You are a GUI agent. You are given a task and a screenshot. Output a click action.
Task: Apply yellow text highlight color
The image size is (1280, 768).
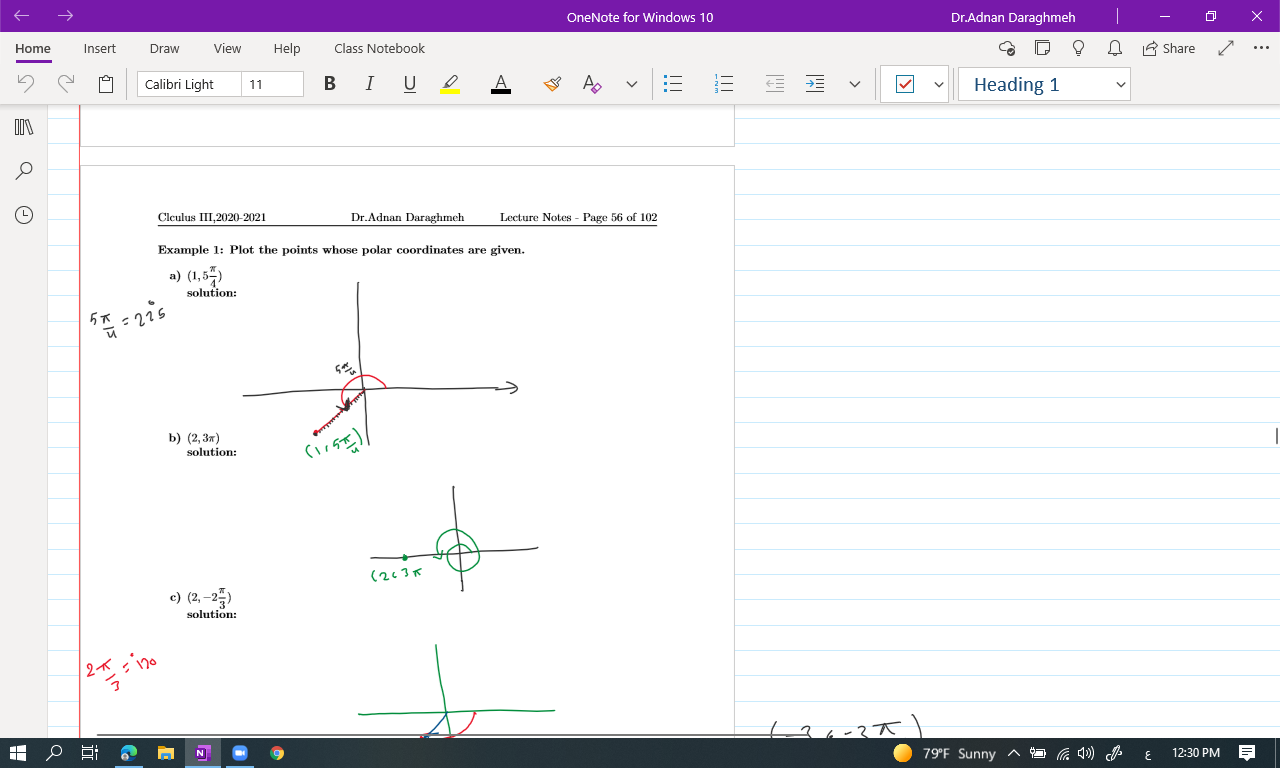click(450, 84)
